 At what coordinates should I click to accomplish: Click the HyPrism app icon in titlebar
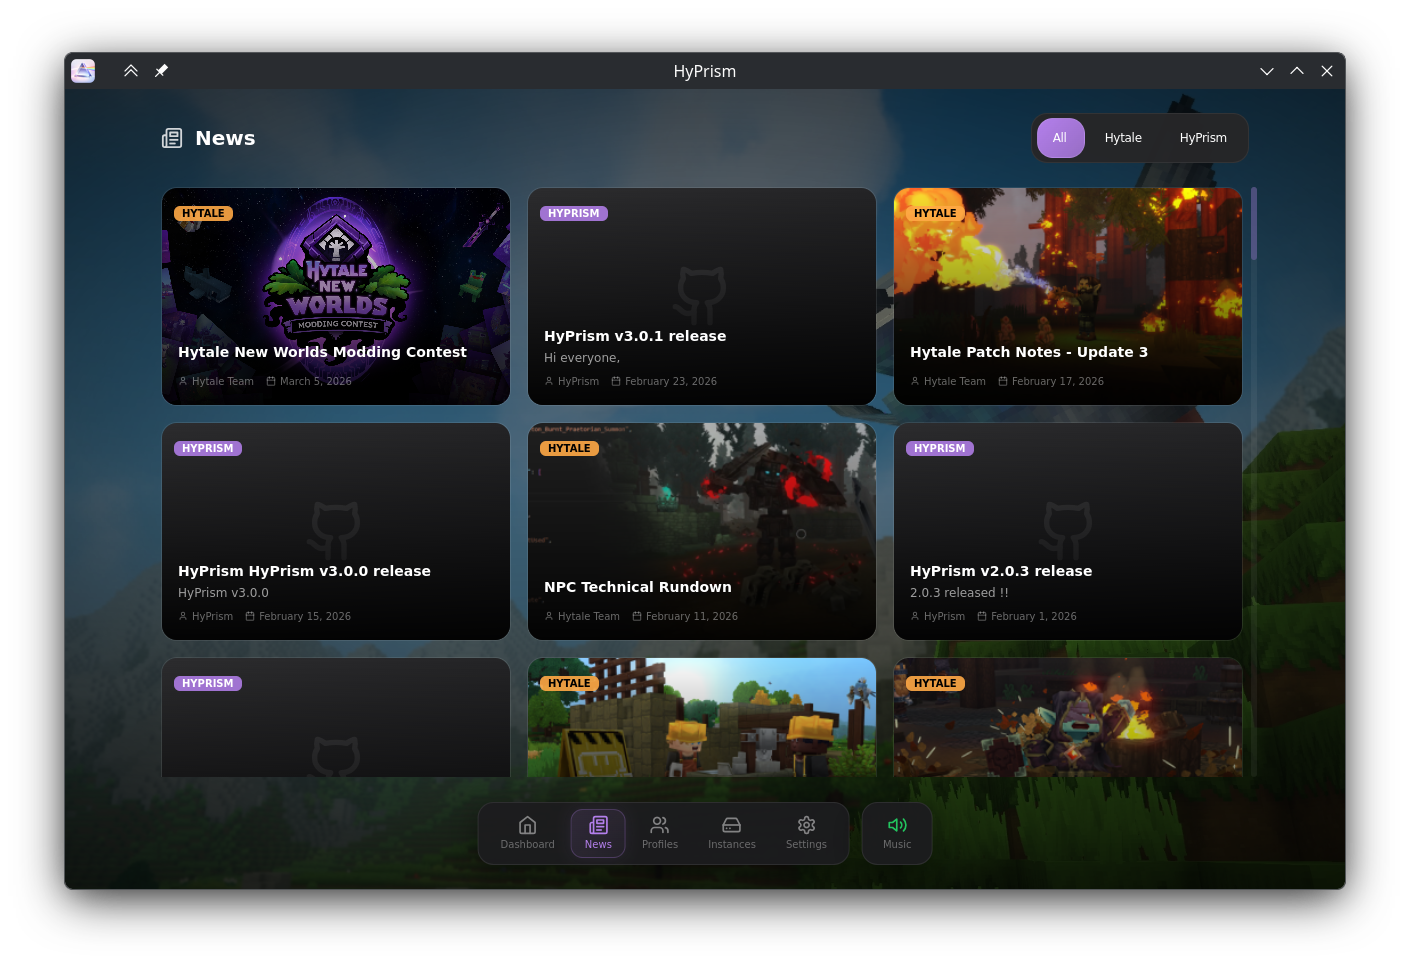[83, 71]
